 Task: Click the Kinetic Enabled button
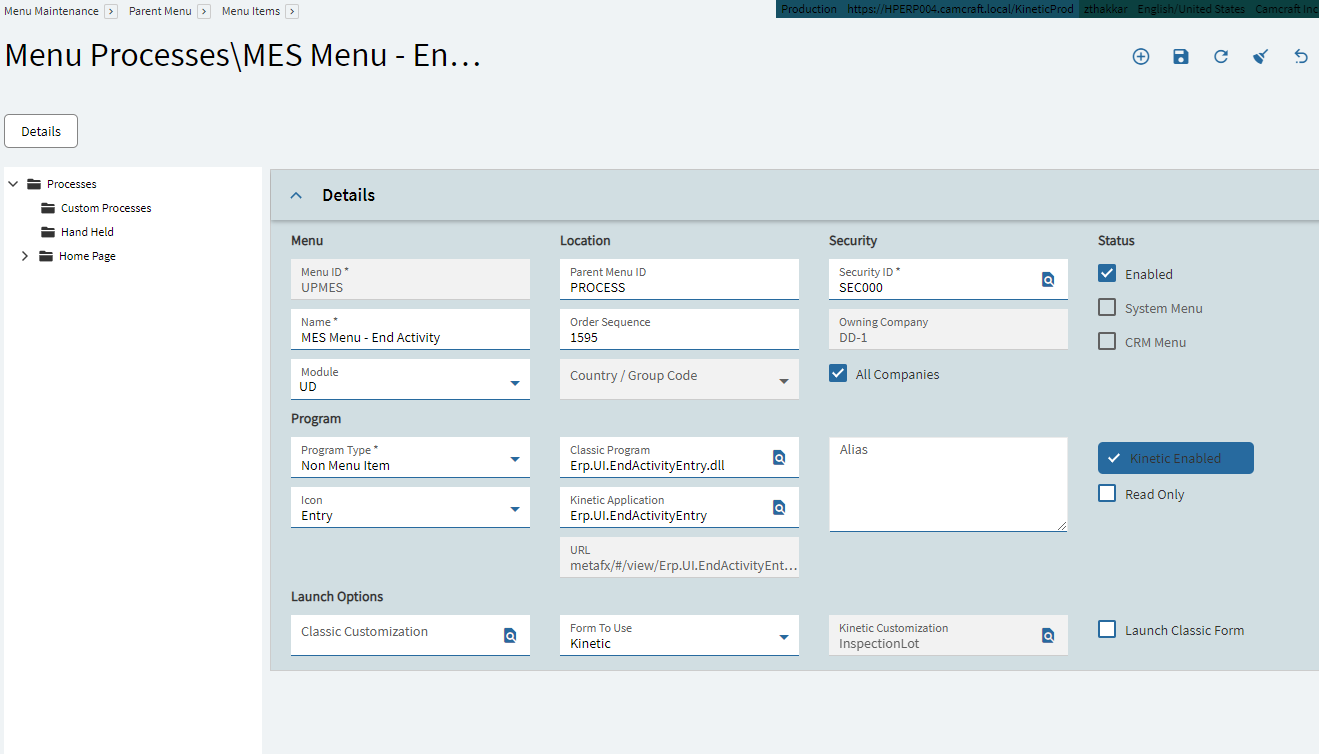click(1175, 458)
